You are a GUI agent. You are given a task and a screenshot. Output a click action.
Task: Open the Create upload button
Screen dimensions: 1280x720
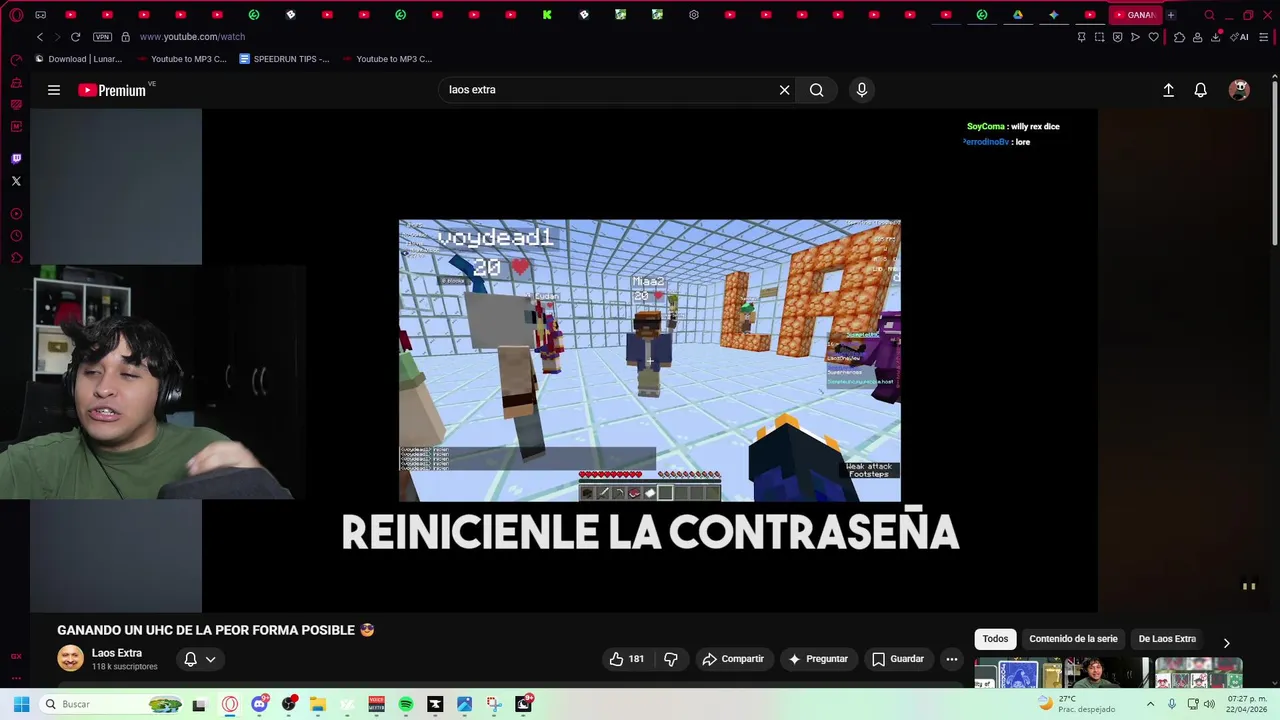point(1168,90)
